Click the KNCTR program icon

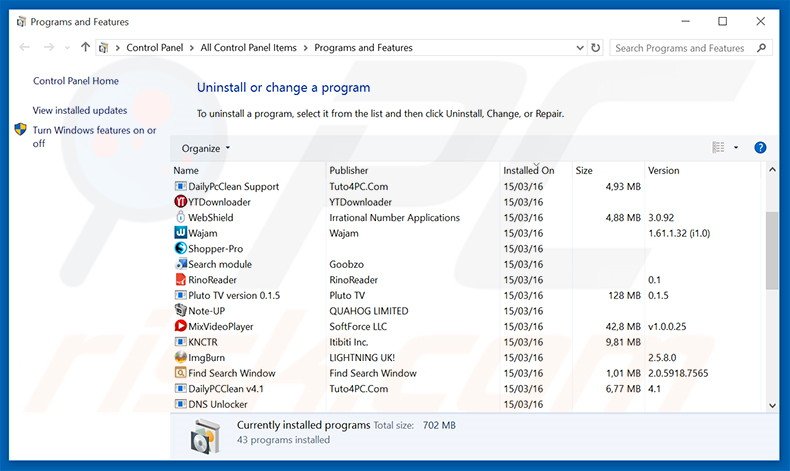[x=180, y=342]
